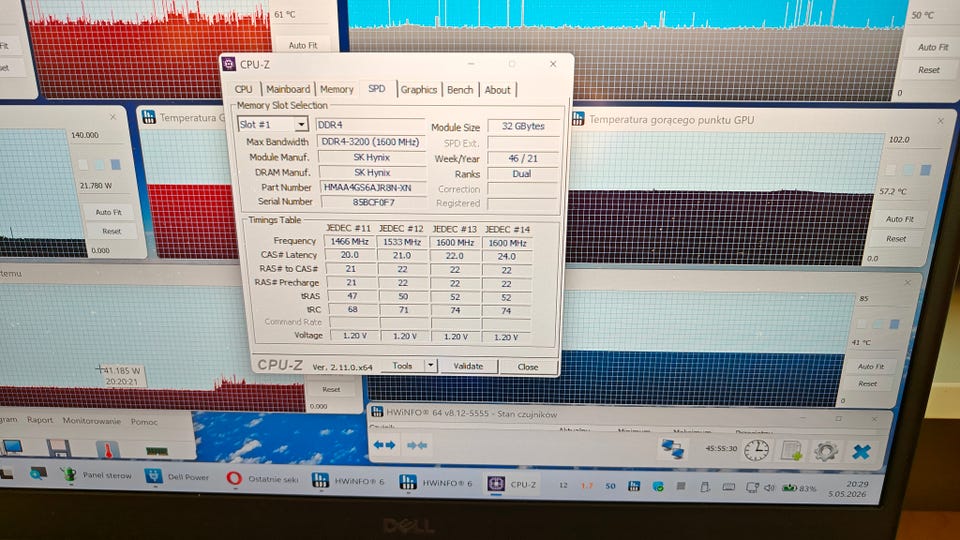Open Dell Power from the taskbar
The image size is (960, 540).
tap(177, 476)
